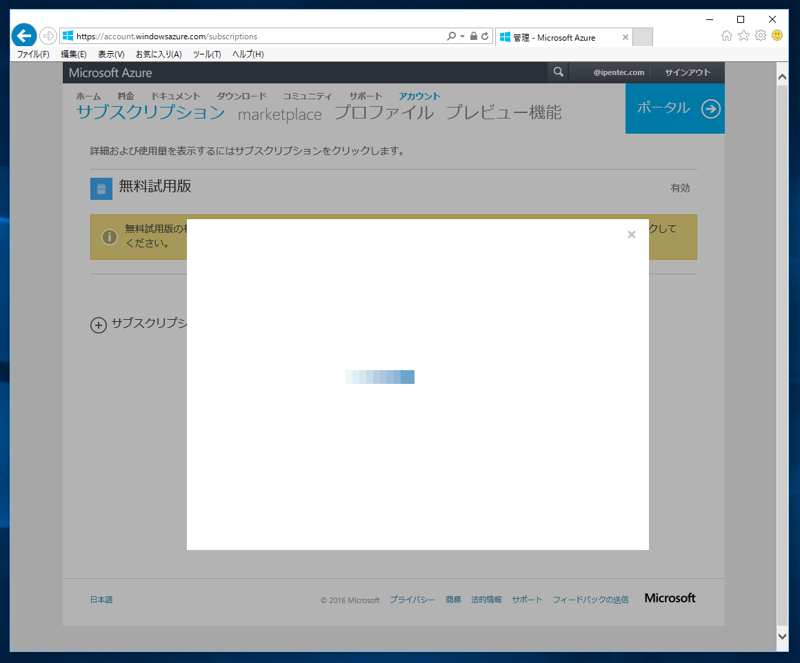Select the プレビュー機能 tab heading
800x663 pixels.
504,112
